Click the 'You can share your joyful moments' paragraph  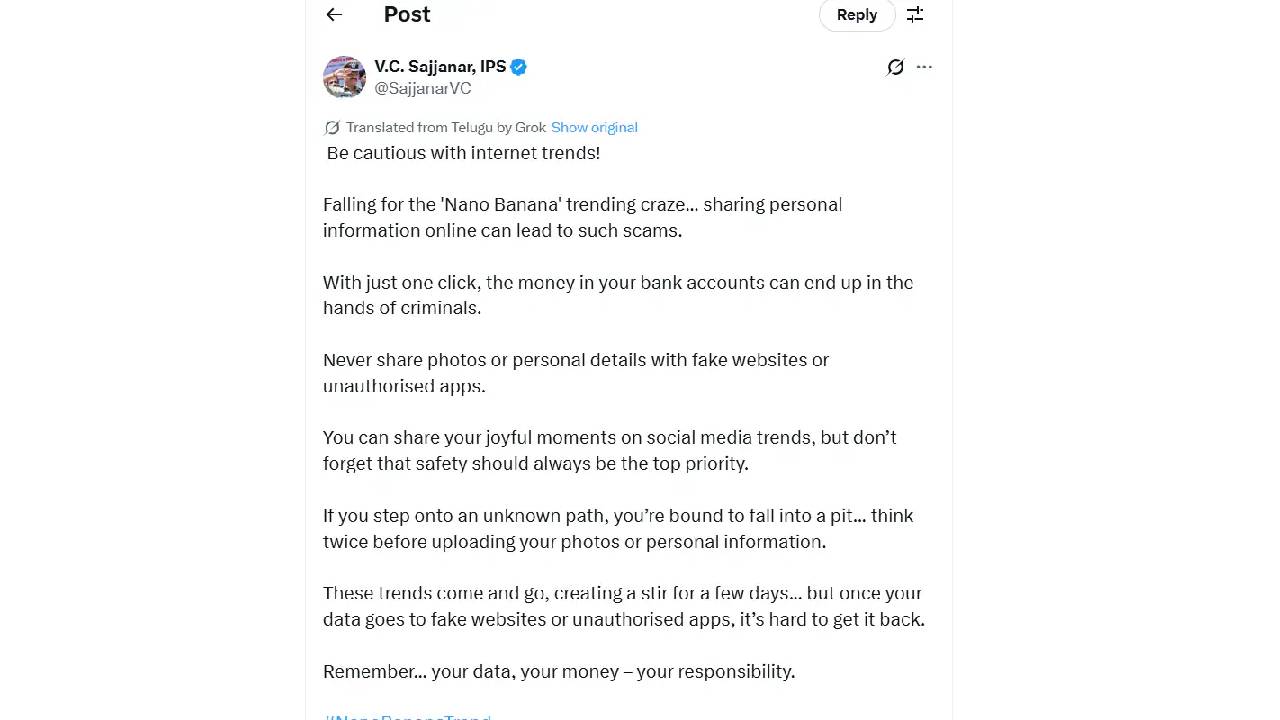coord(609,451)
